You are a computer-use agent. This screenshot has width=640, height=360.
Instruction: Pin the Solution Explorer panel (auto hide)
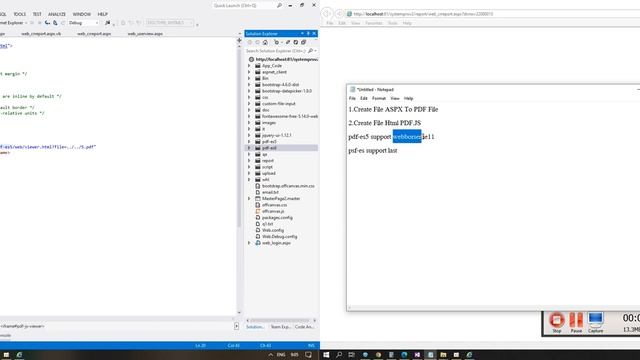tap(308, 33)
